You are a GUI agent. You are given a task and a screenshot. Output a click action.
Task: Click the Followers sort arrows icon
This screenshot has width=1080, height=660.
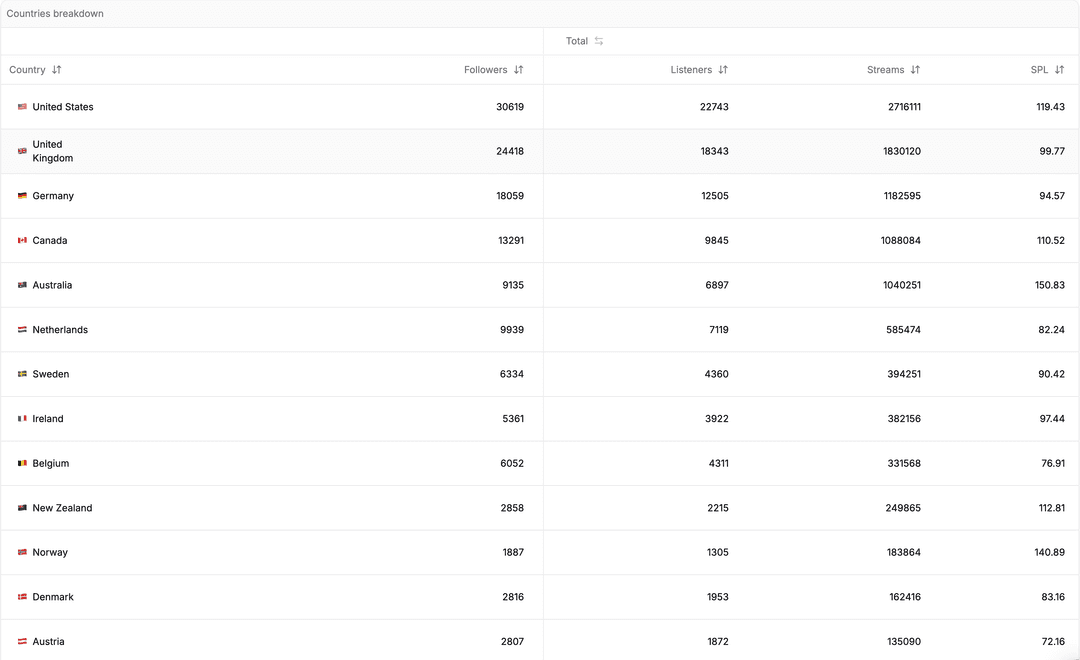click(518, 70)
